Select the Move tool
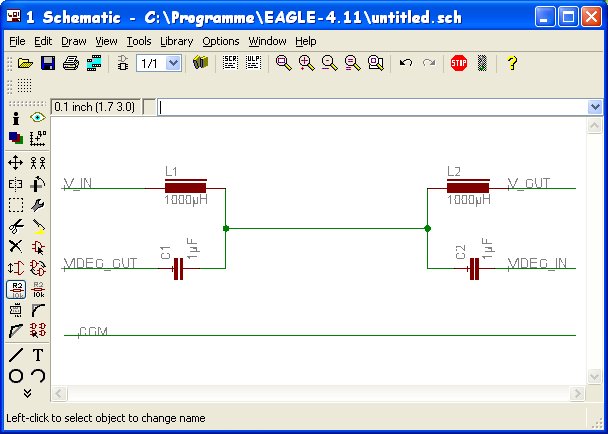The width and height of the screenshot is (608, 434). [16, 163]
